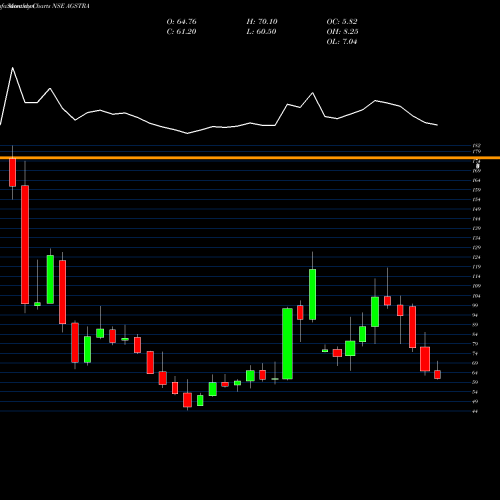Click the 'OL: 7.04' reading

(x=342, y=42)
